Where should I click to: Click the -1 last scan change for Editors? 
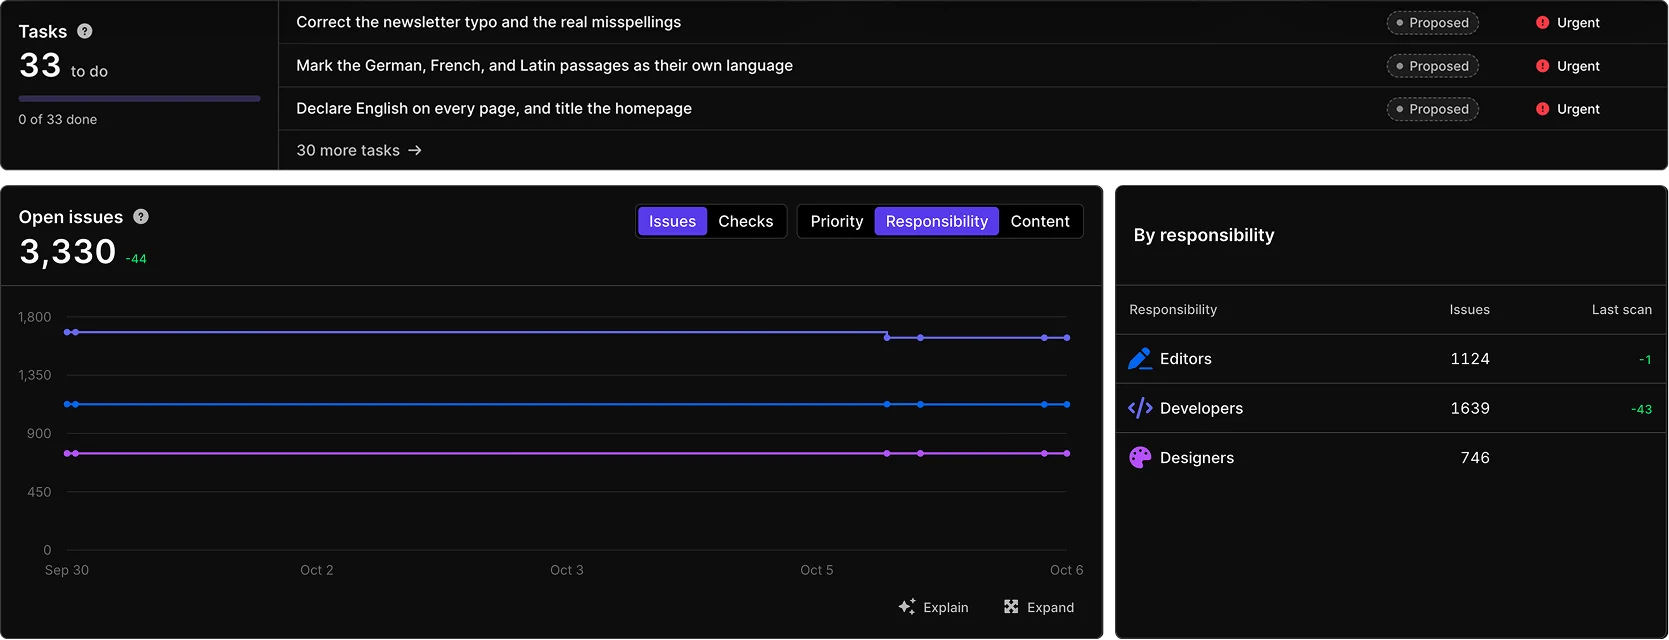click(x=1645, y=359)
